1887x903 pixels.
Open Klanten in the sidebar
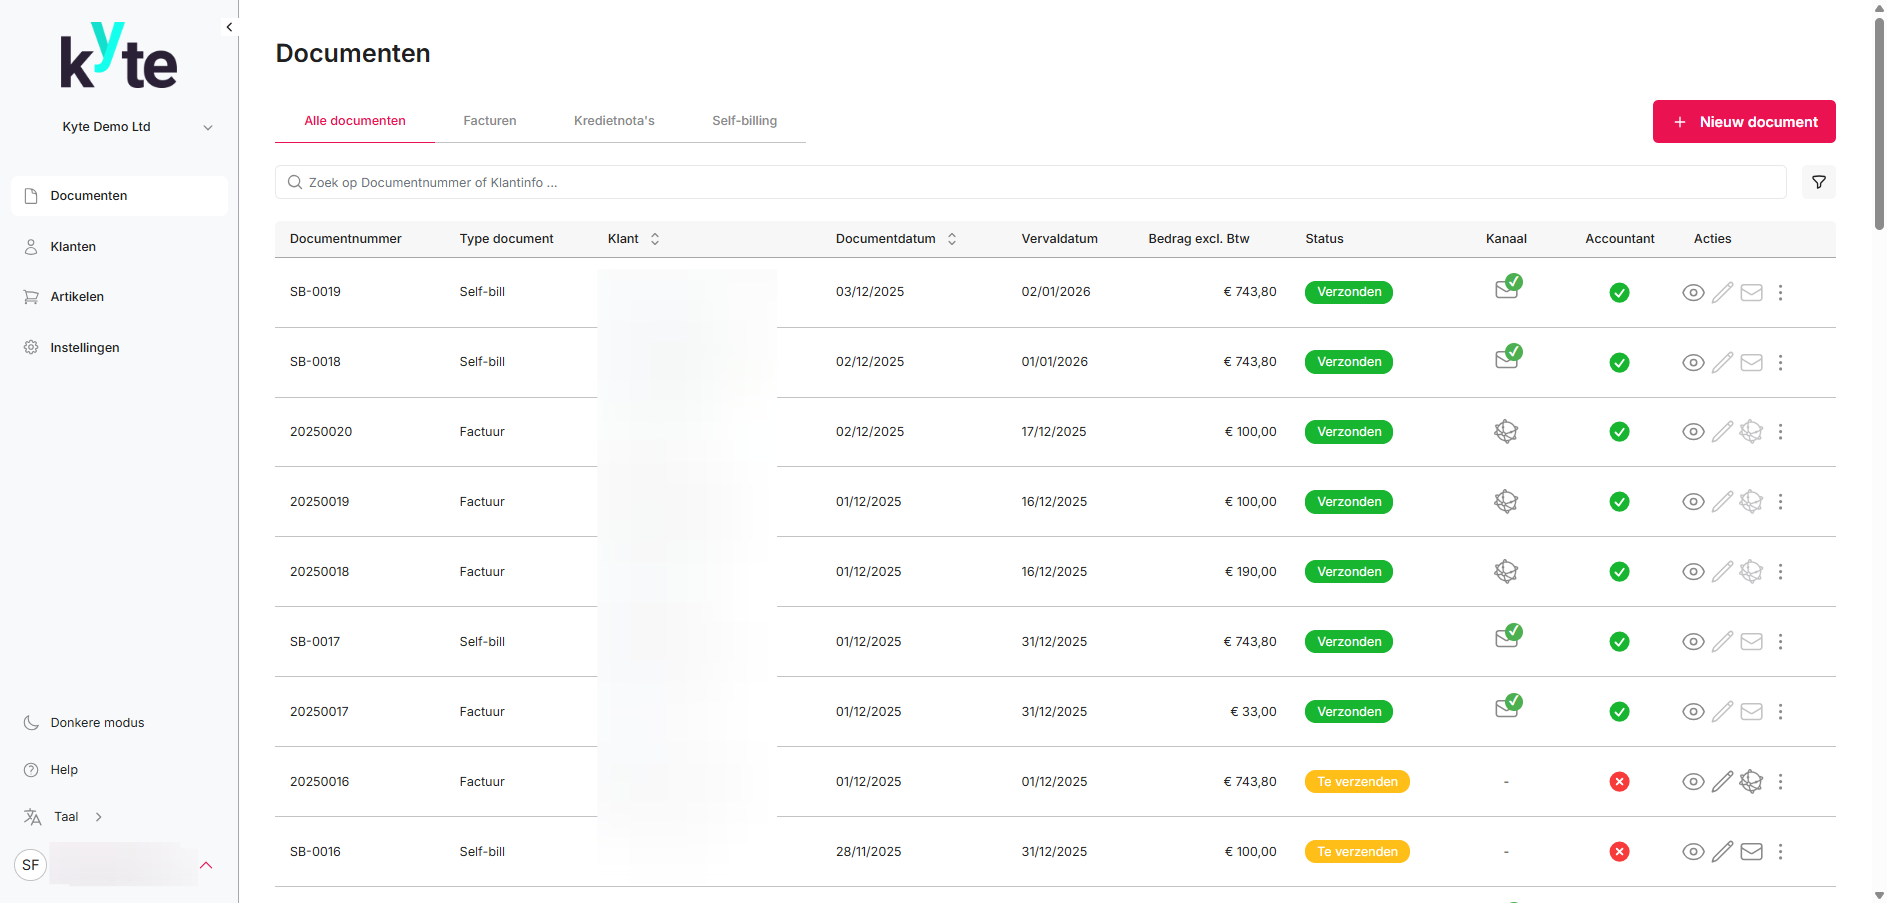click(x=73, y=247)
